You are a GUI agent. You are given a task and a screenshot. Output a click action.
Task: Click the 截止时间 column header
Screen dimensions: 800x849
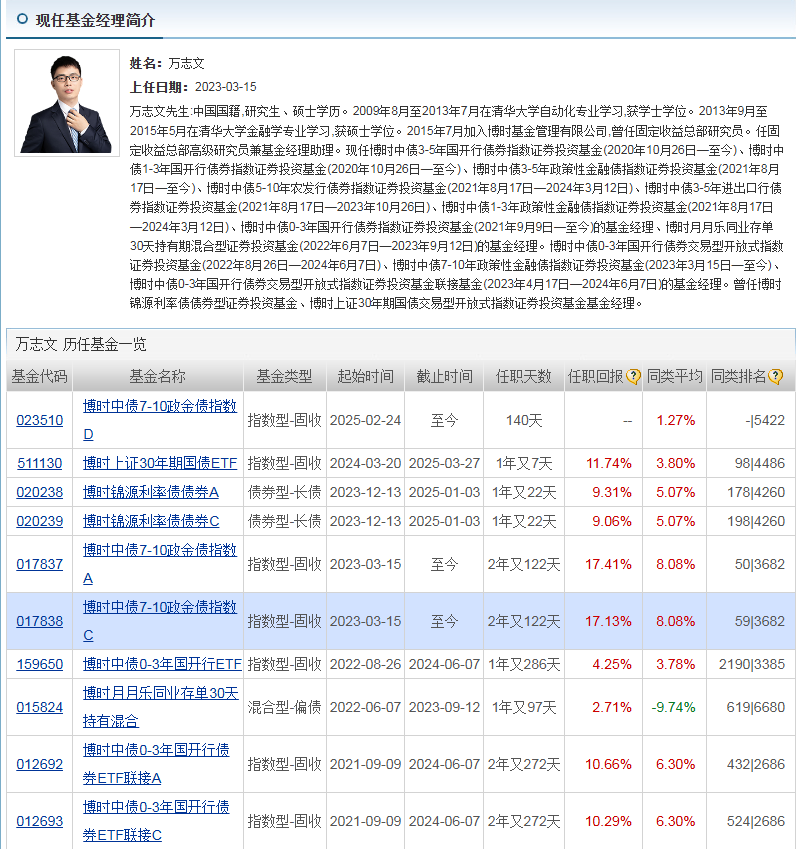pyautogui.click(x=444, y=376)
